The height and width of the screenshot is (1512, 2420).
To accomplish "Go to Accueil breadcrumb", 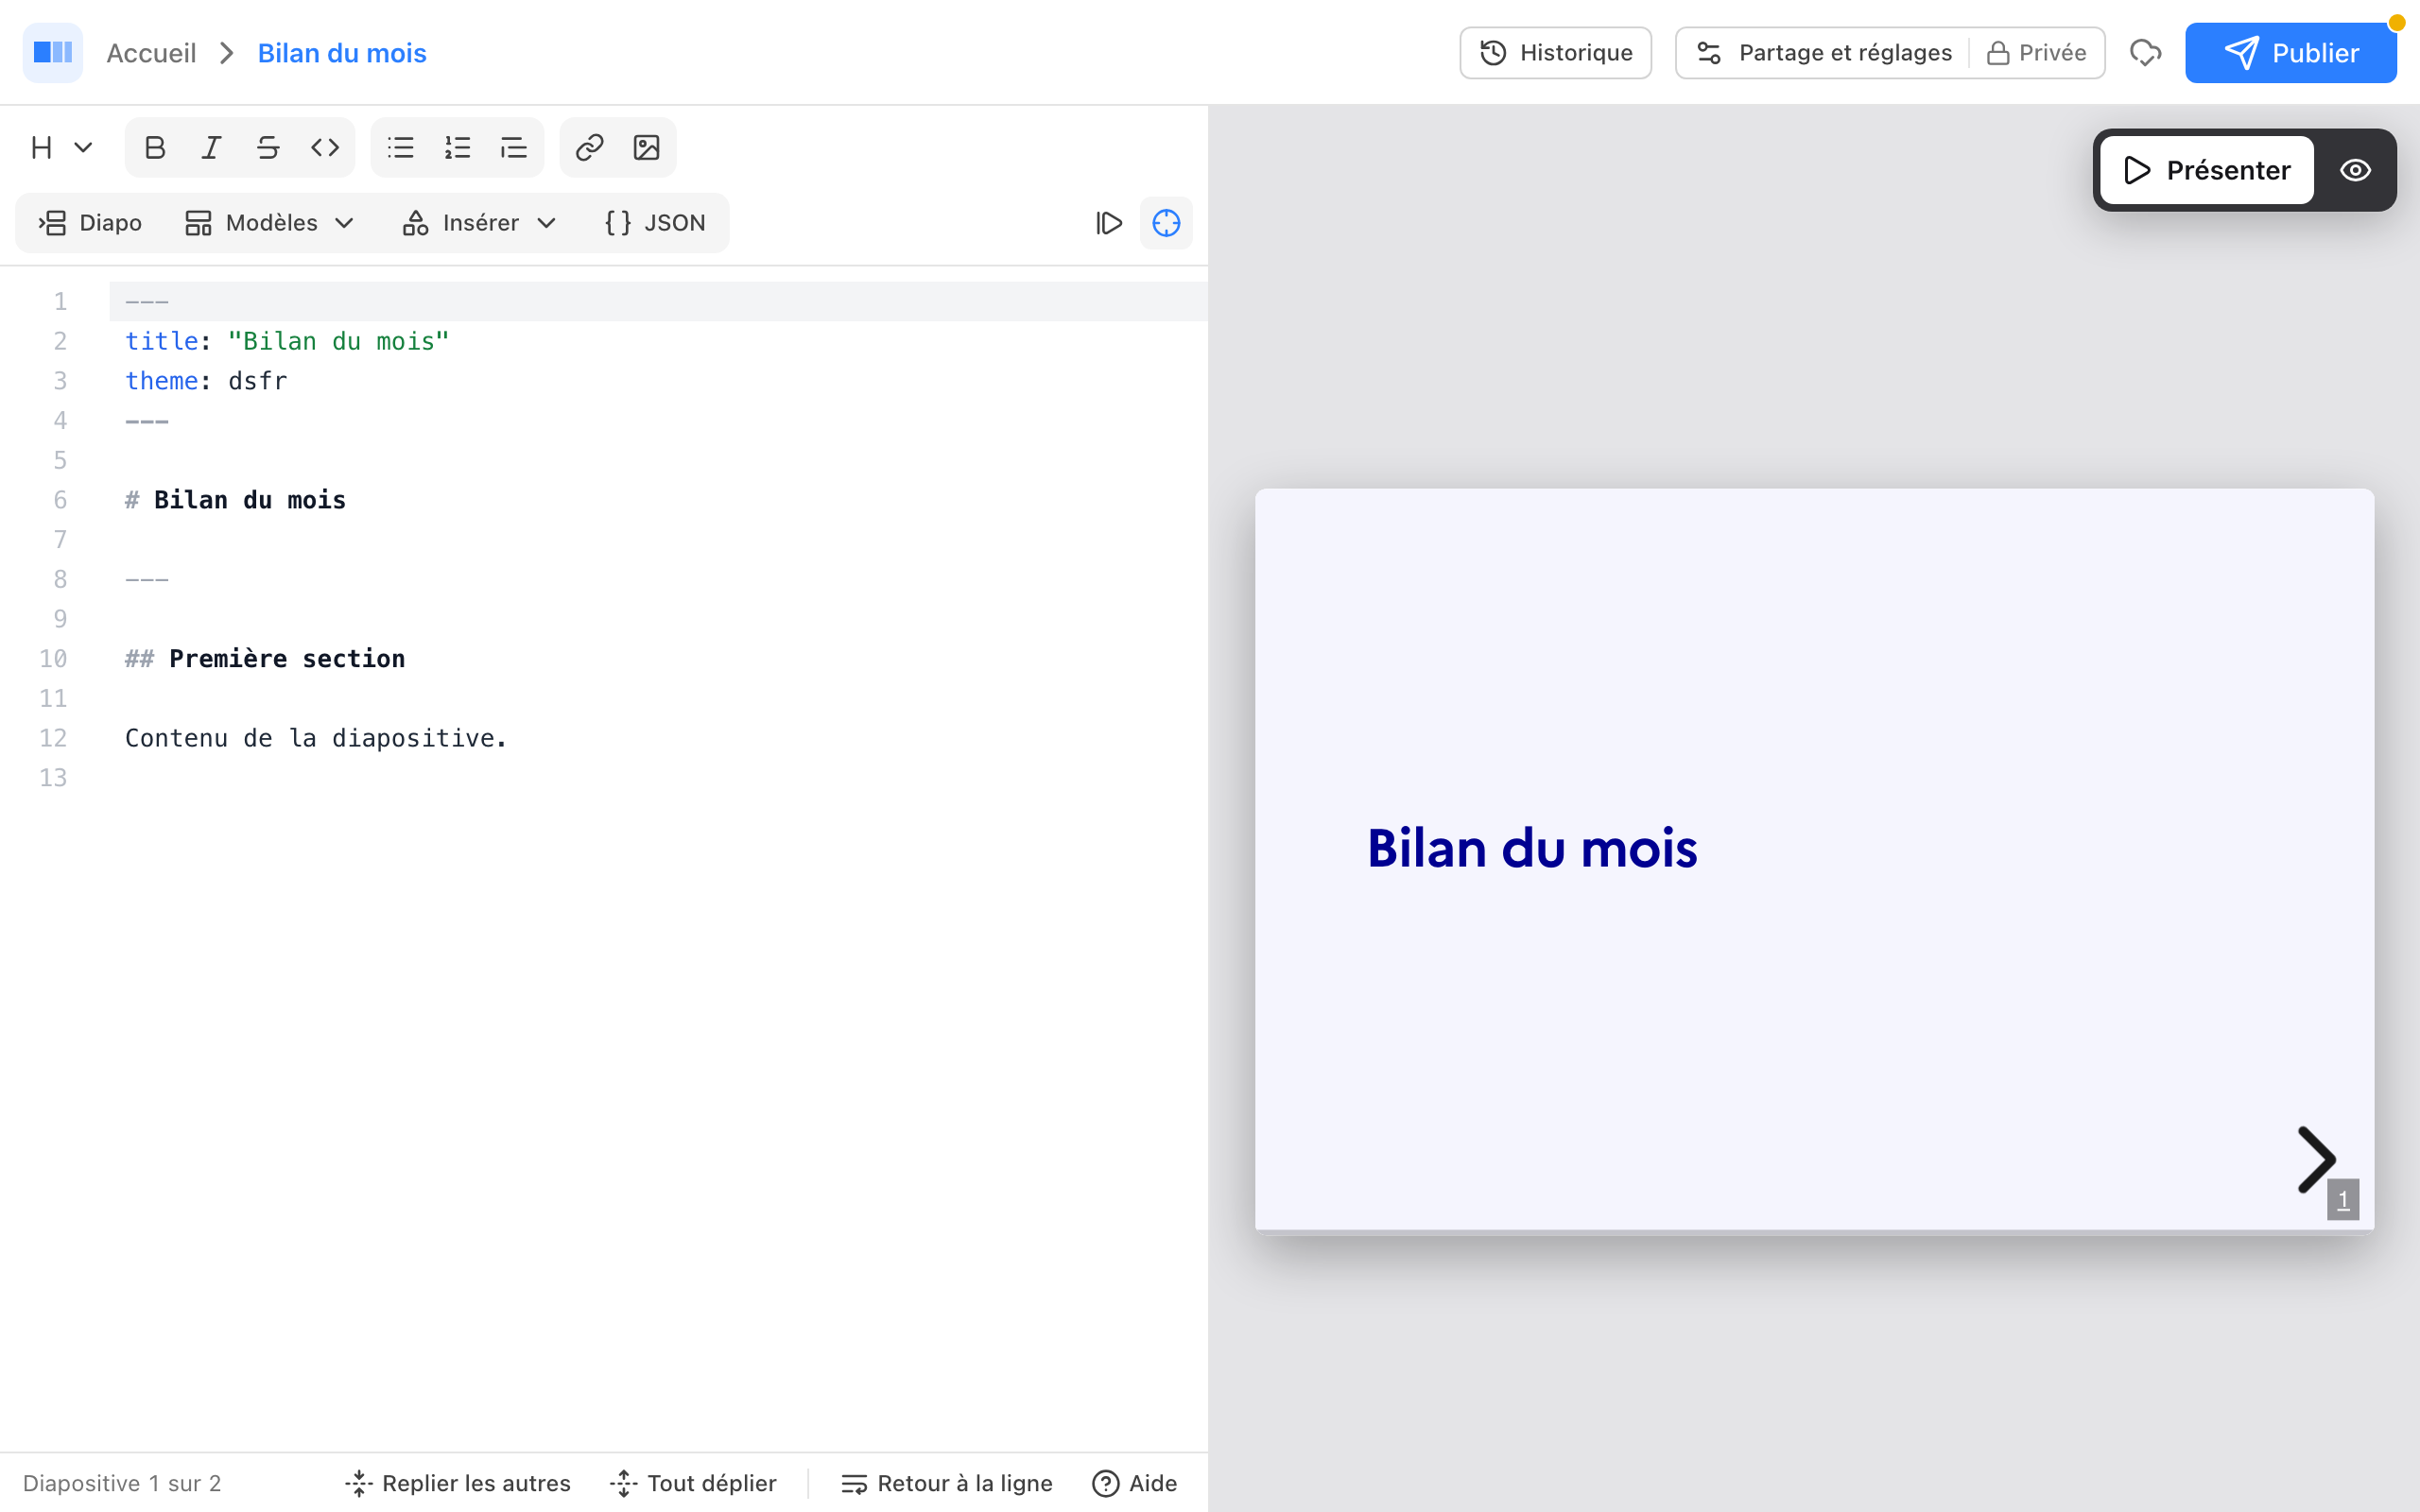I will [151, 53].
